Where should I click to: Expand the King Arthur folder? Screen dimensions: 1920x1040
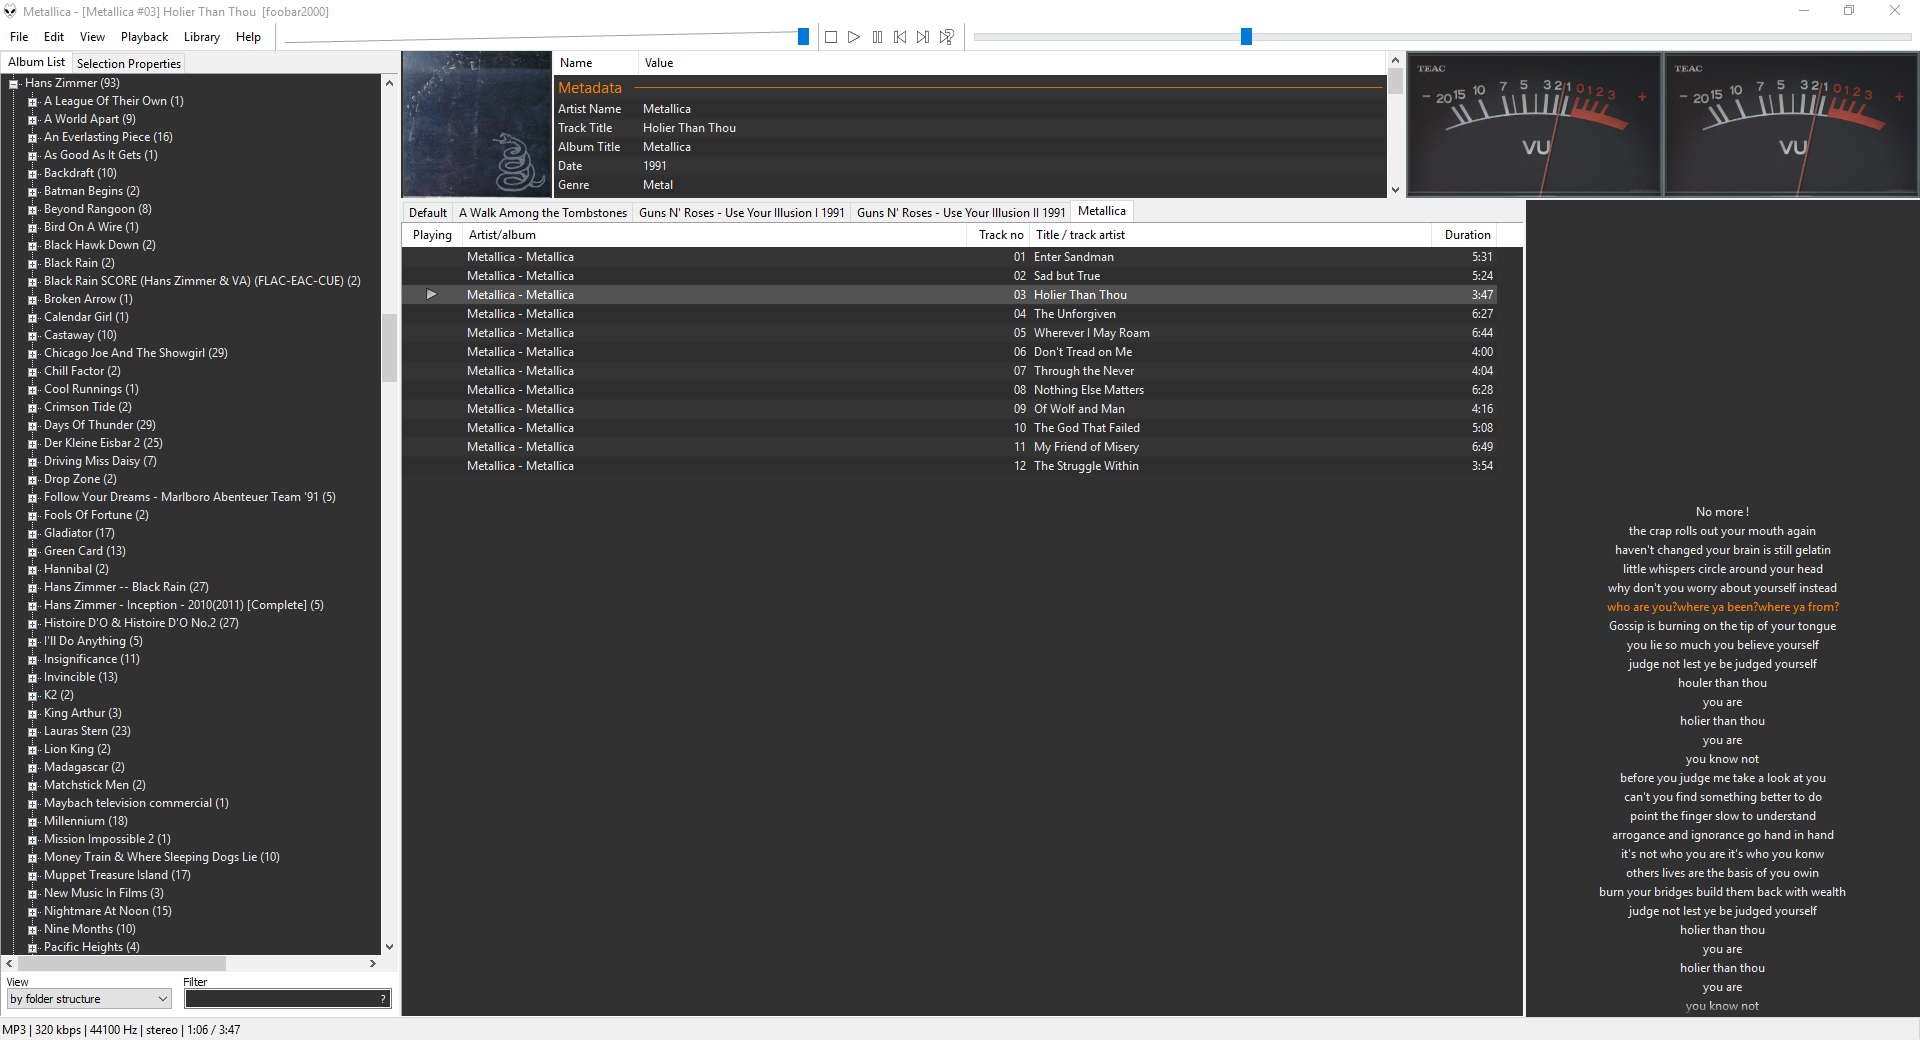pyautogui.click(x=32, y=714)
